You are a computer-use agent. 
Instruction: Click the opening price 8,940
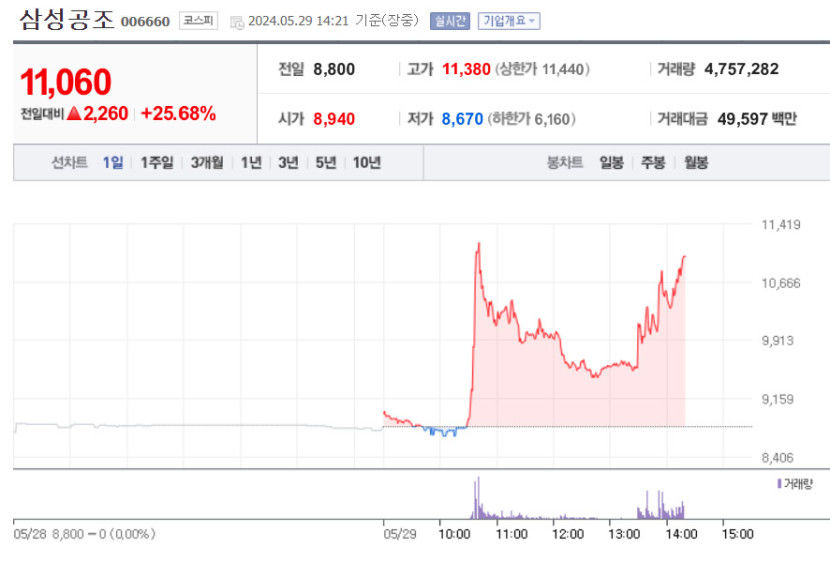click(334, 119)
